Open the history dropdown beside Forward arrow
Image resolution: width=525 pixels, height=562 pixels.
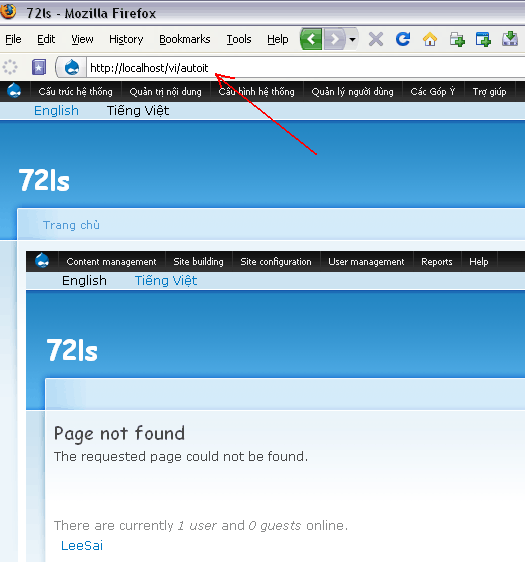tap(353, 39)
